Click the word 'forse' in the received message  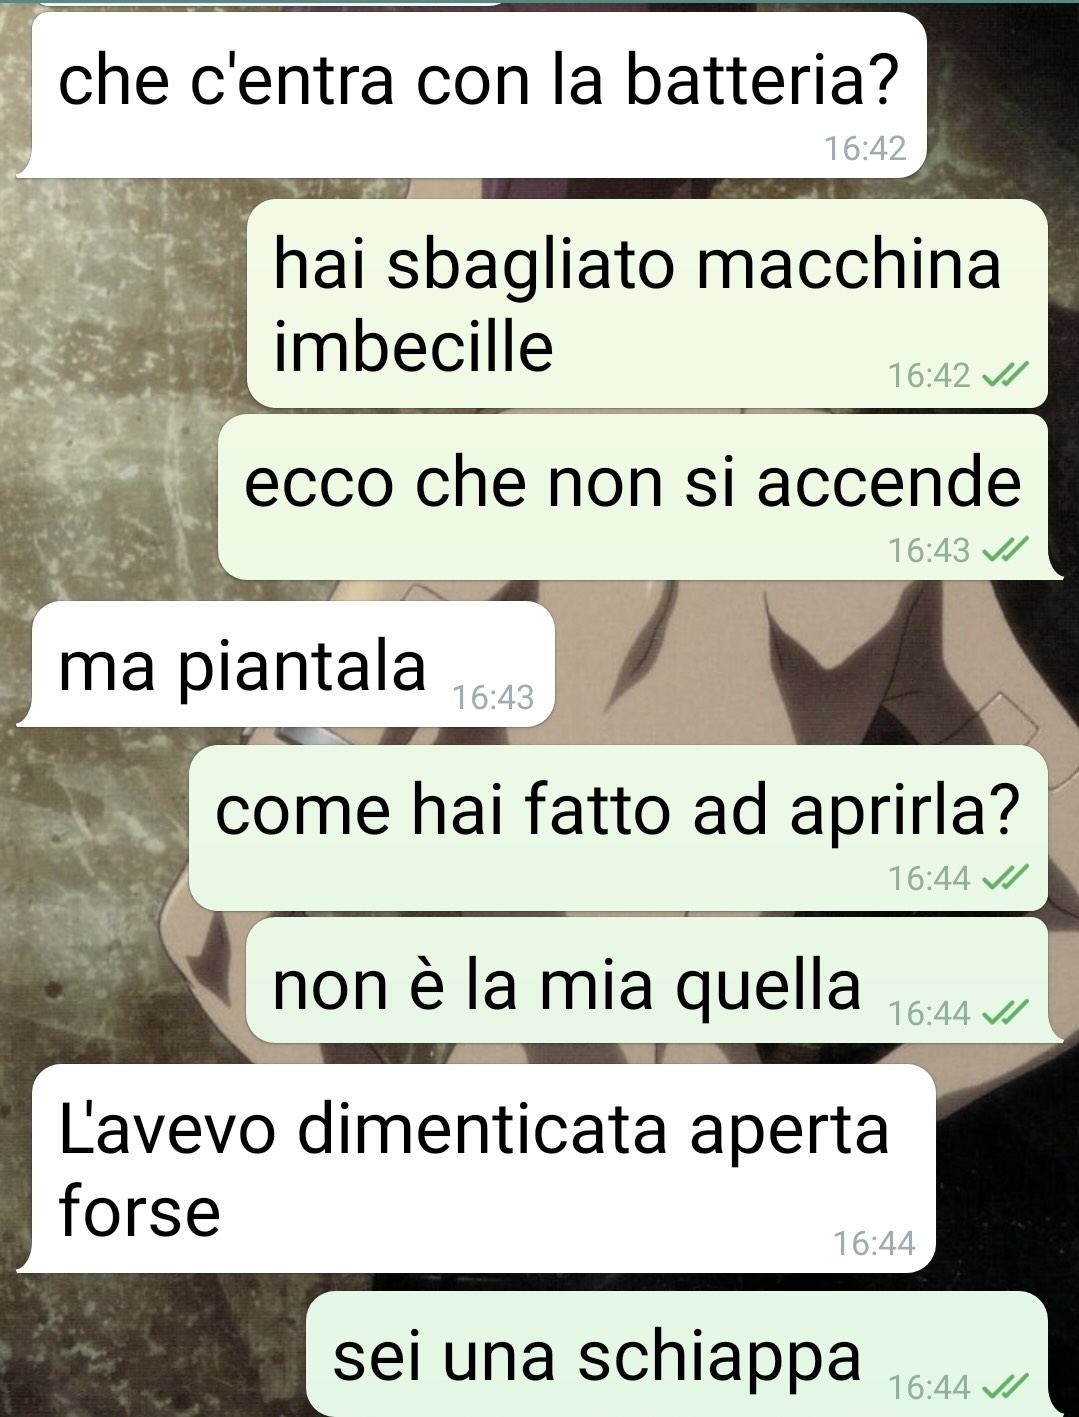click(140, 1212)
